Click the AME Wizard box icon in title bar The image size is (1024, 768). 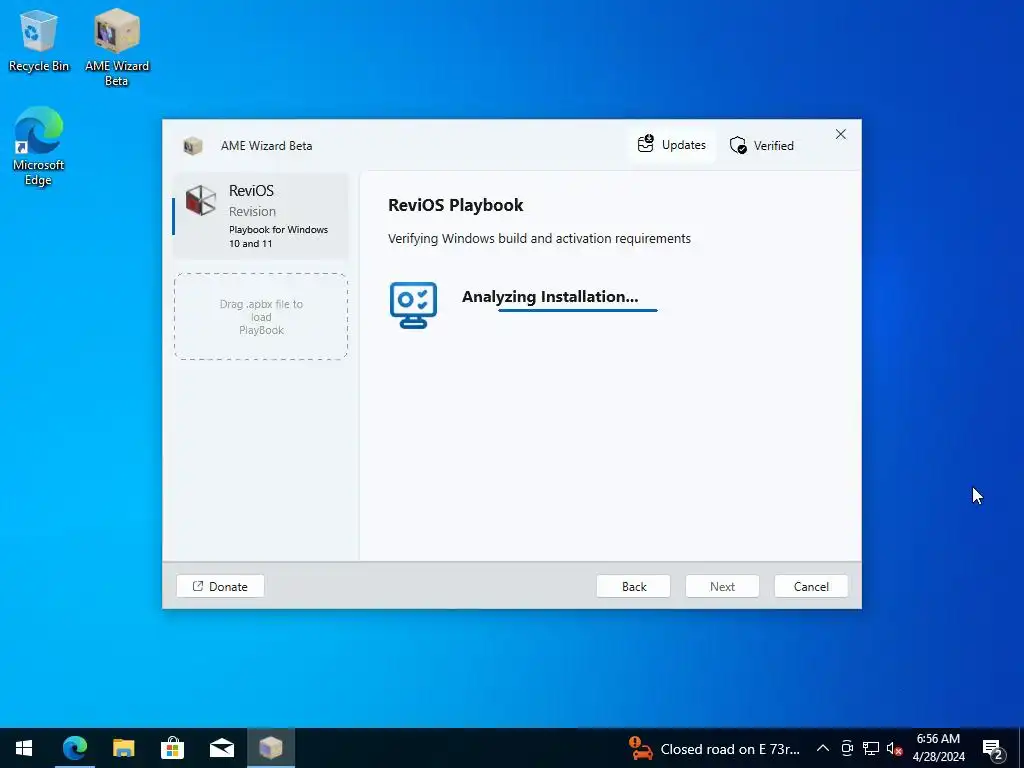(x=193, y=146)
